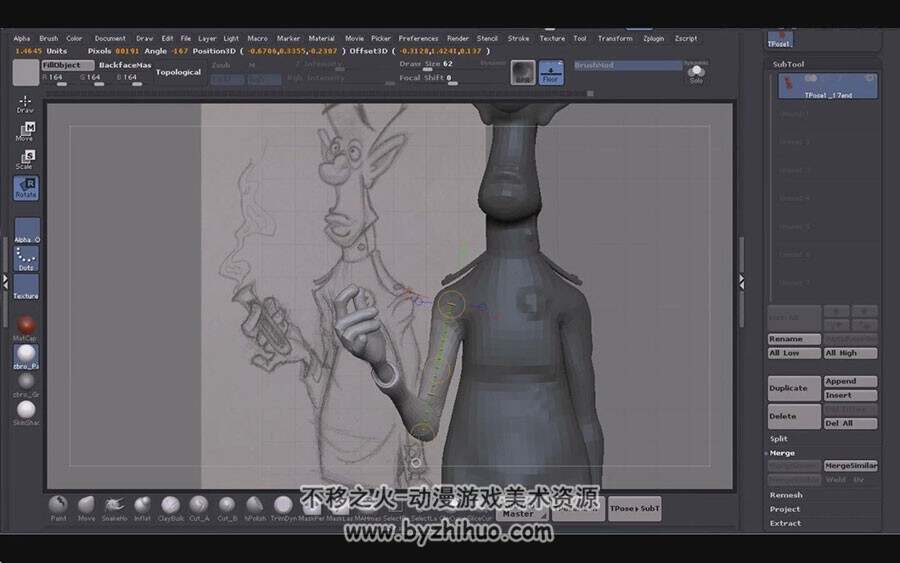Expand the Extract section

[x=785, y=523]
